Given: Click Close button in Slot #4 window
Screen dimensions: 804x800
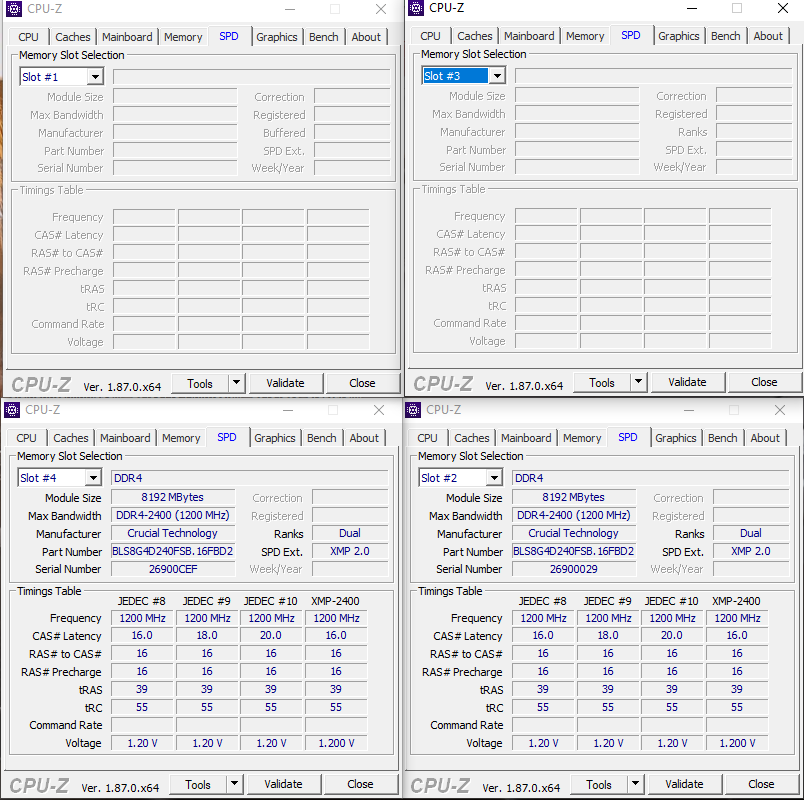Looking at the screenshot, I should [x=360, y=784].
